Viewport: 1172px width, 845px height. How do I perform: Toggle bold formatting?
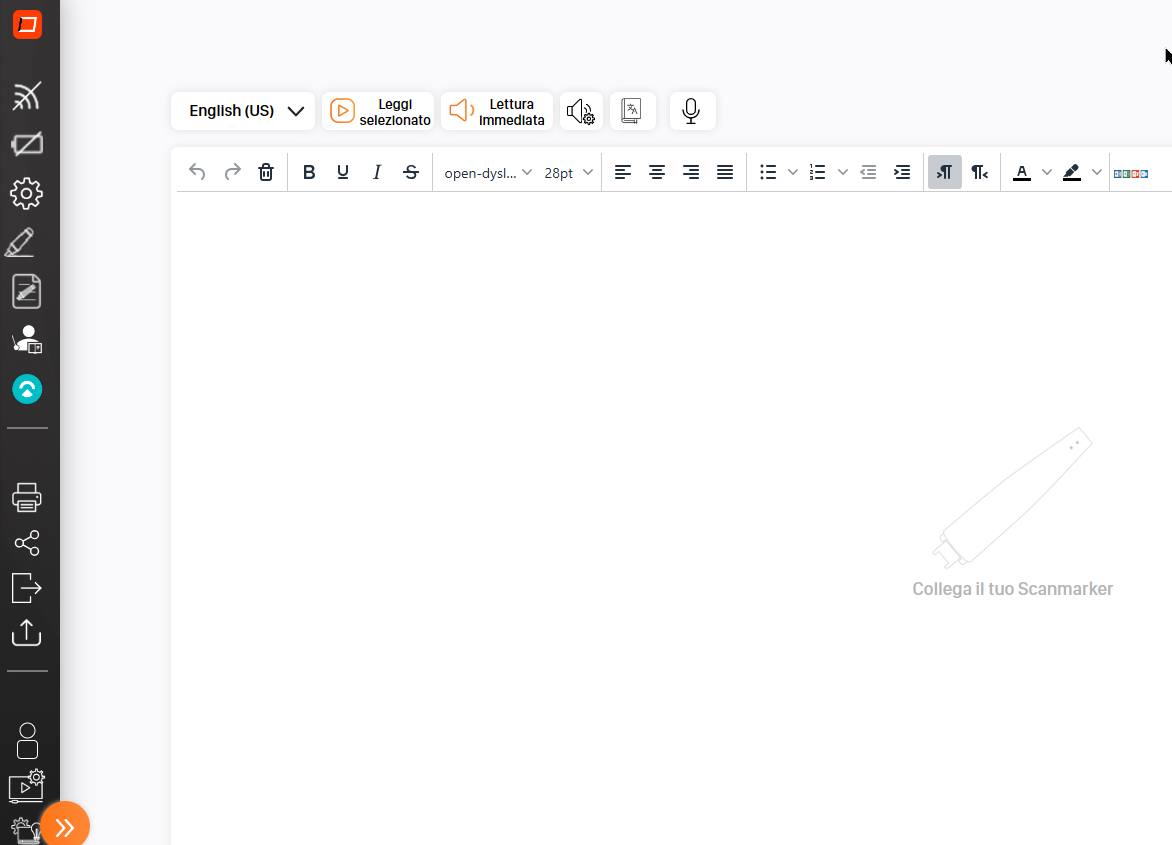[x=309, y=172]
